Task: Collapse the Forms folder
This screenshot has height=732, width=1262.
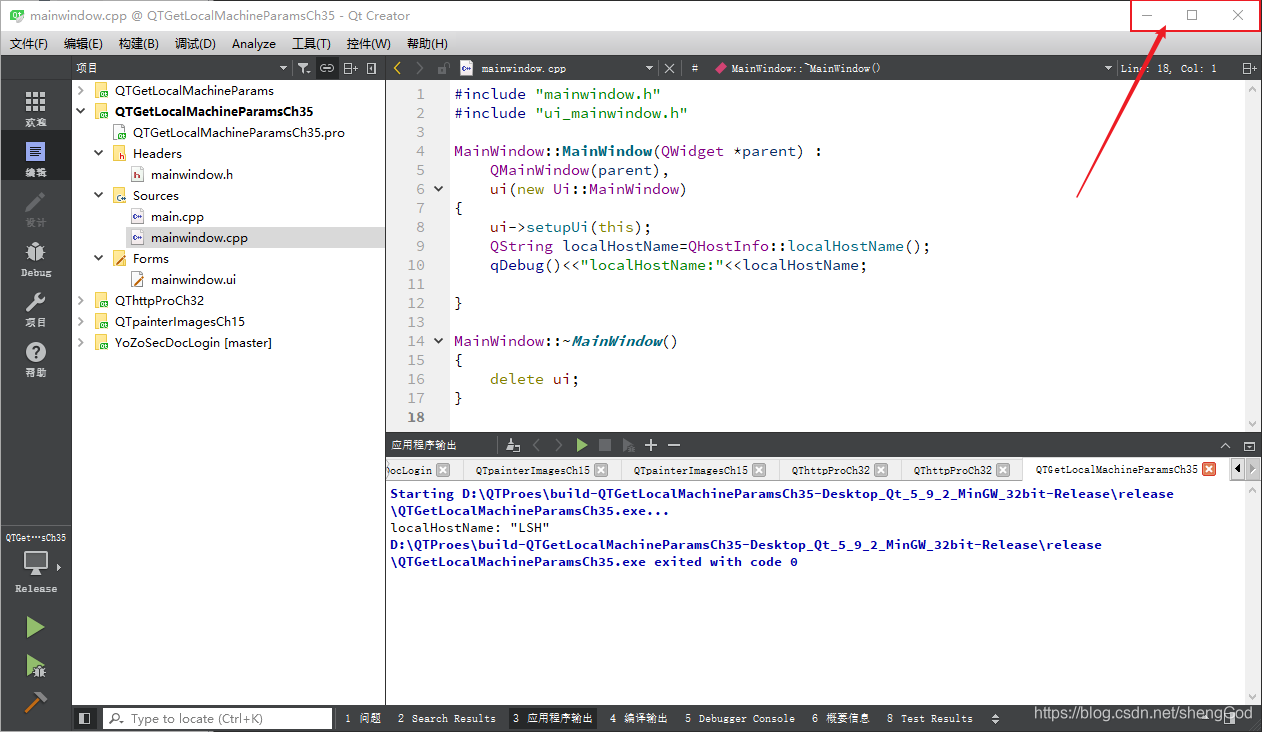Action: pos(99,258)
